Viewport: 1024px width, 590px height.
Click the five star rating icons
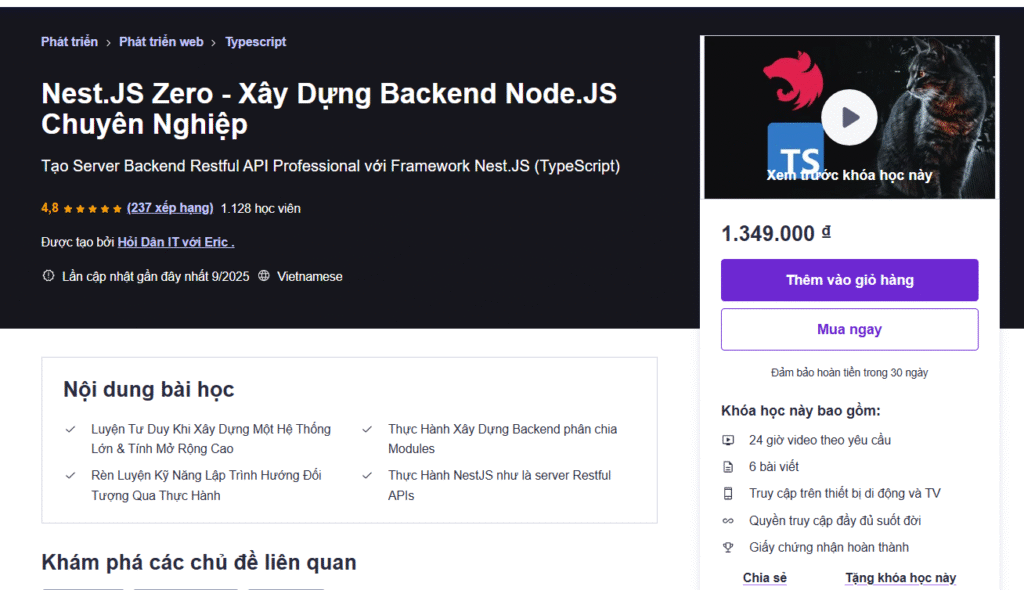point(93,209)
